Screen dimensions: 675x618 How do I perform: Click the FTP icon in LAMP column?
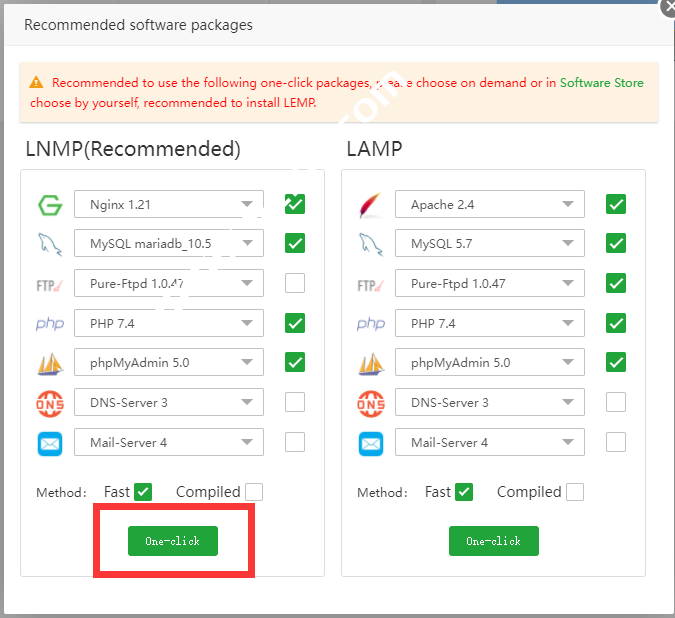[371, 284]
